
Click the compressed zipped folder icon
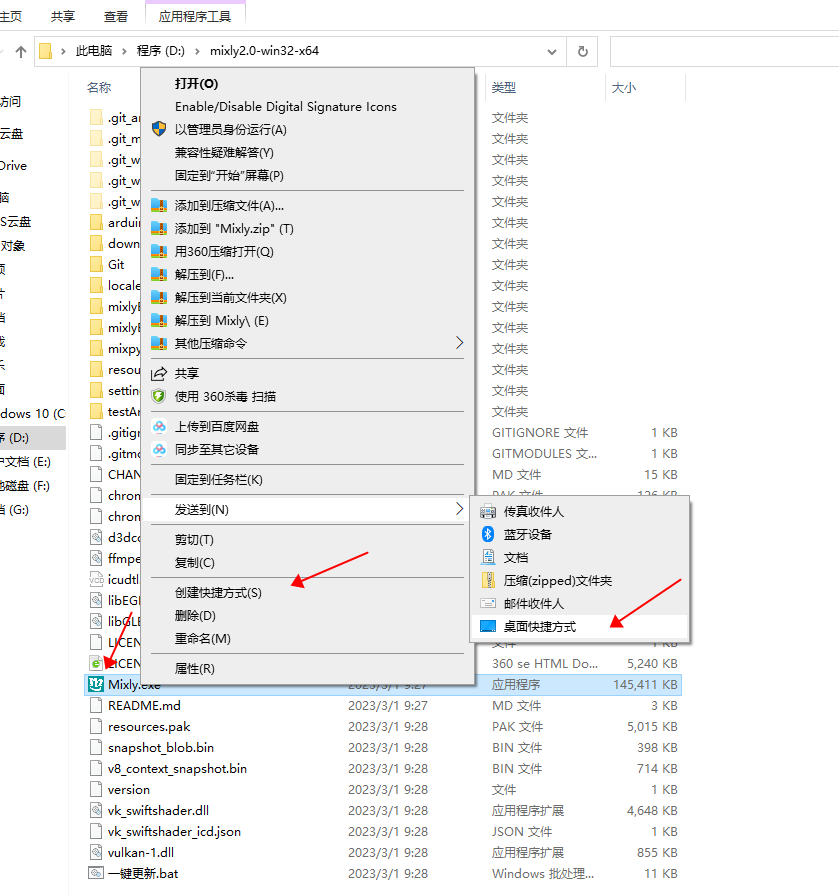click(x=488, y=580)
